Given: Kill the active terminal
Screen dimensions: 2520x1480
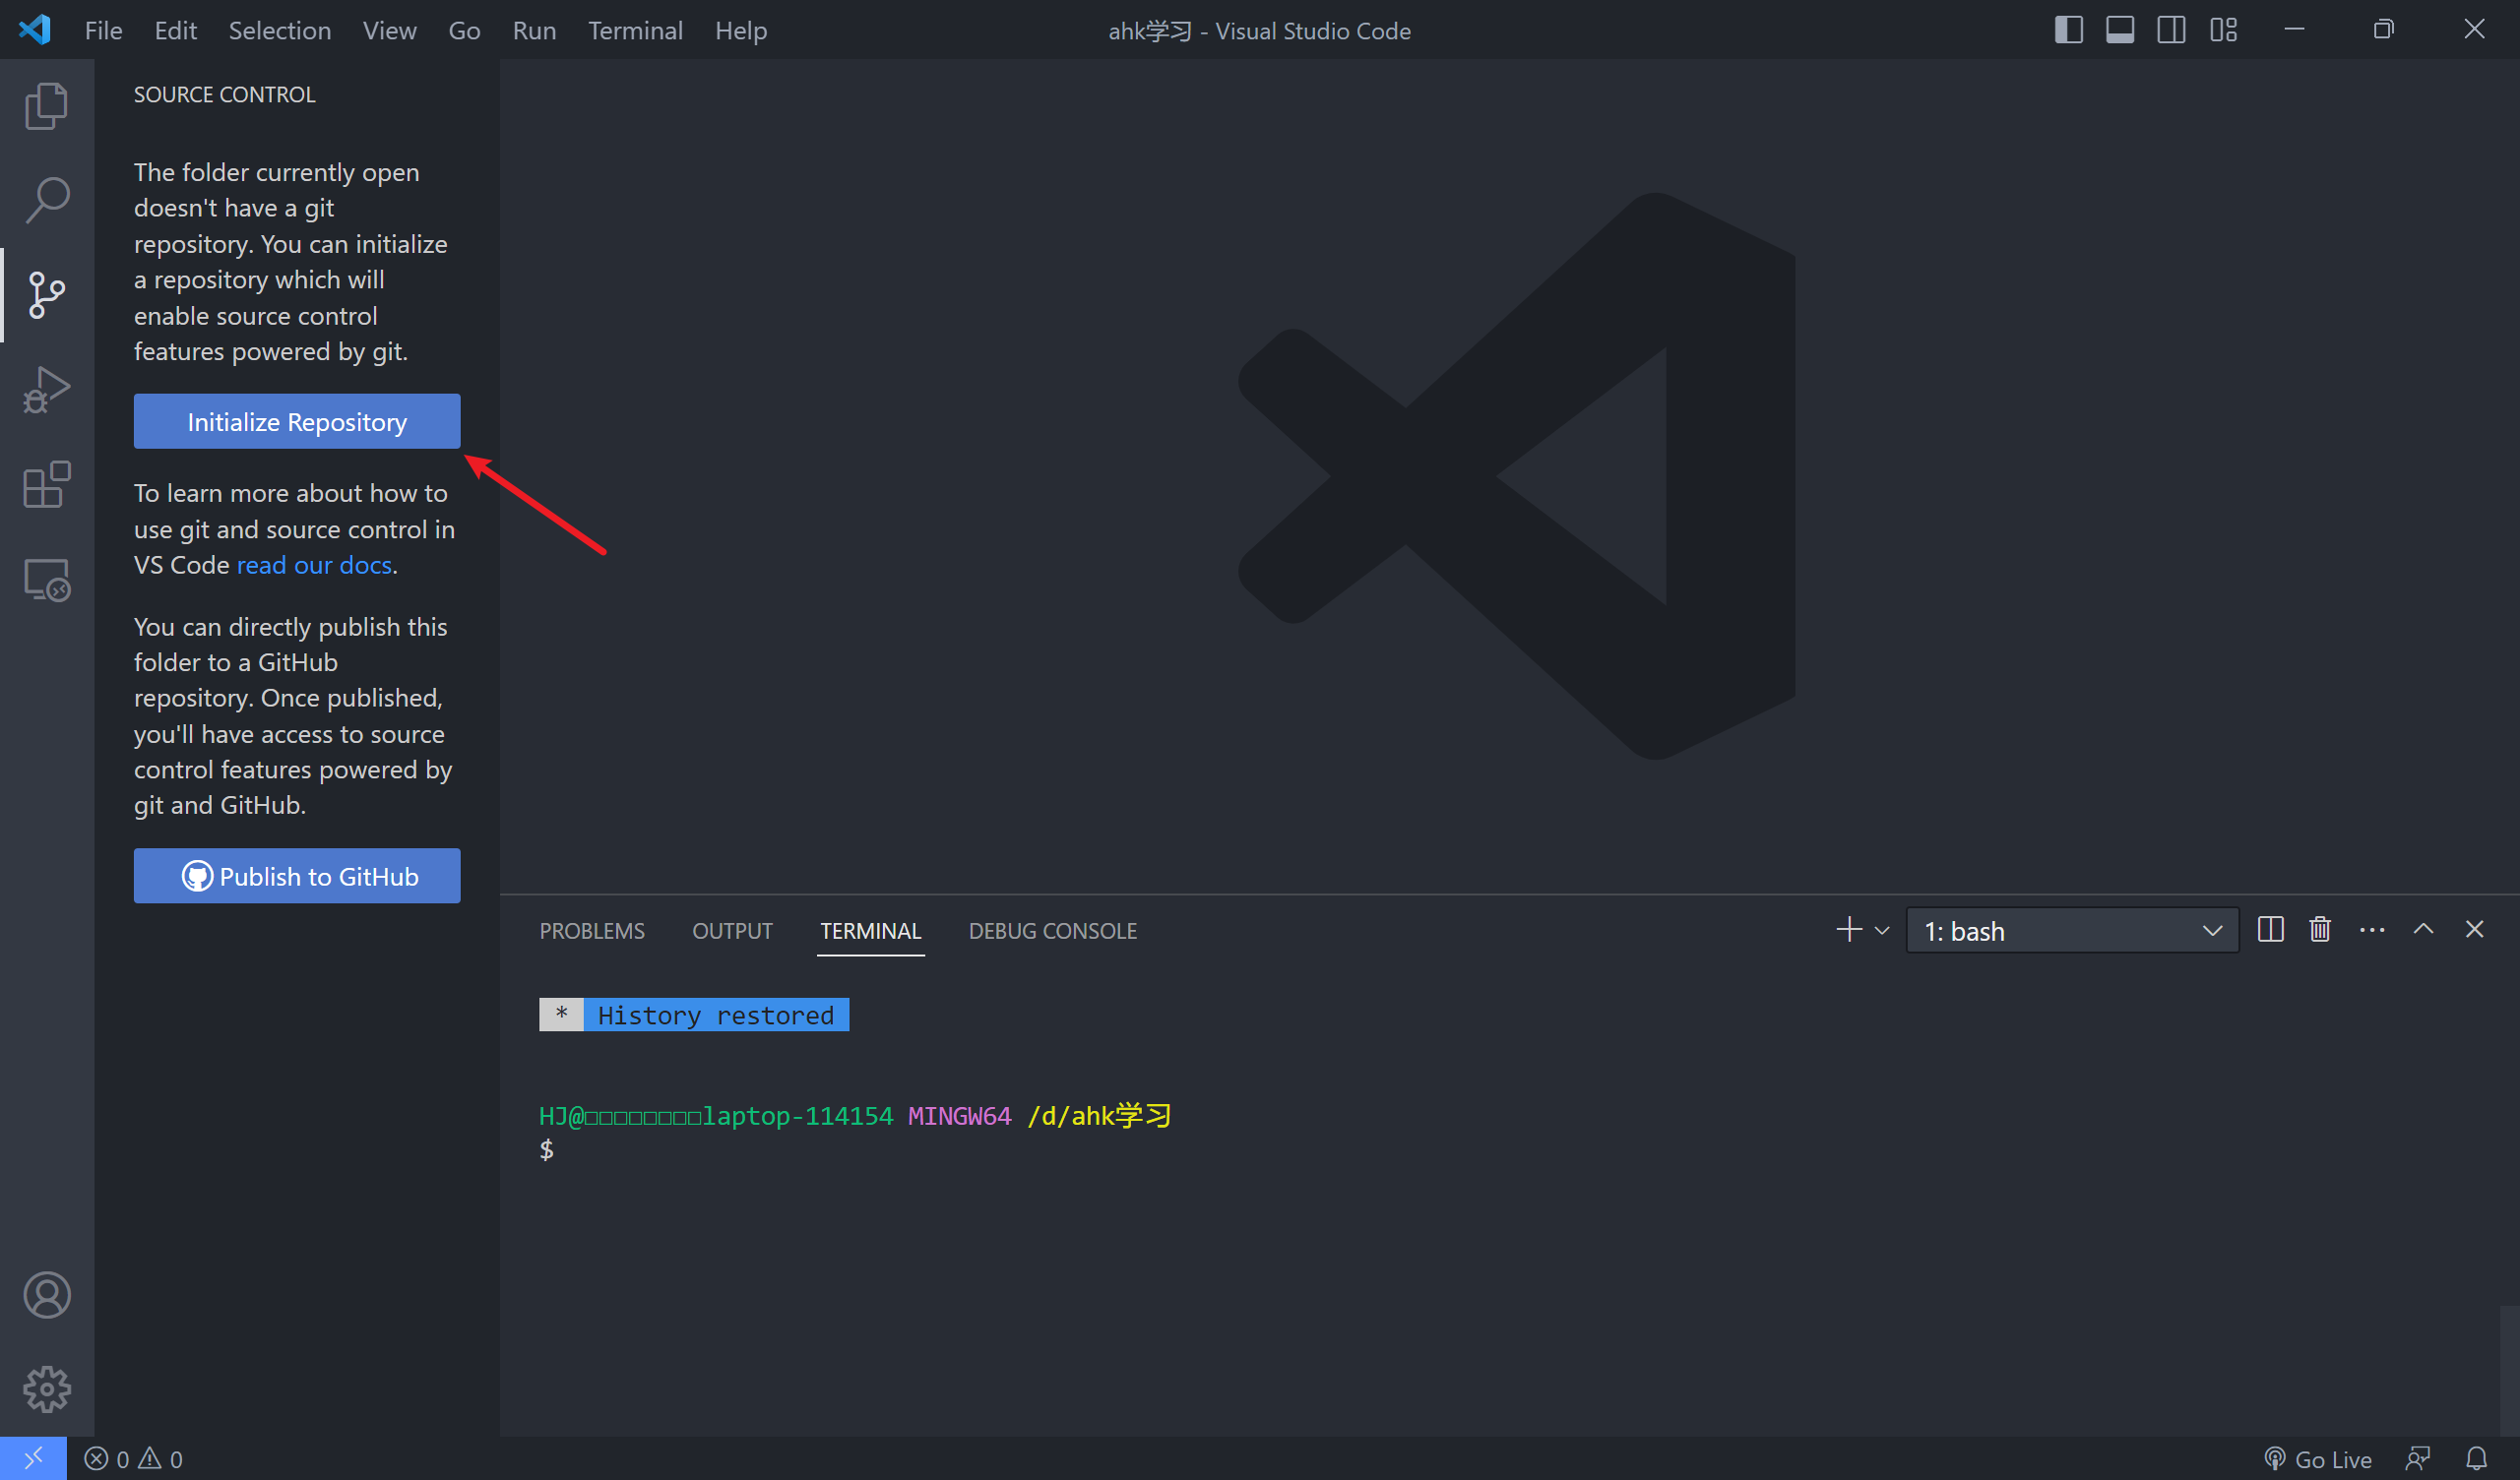Looking at the screenshot, I should 2319,929.
